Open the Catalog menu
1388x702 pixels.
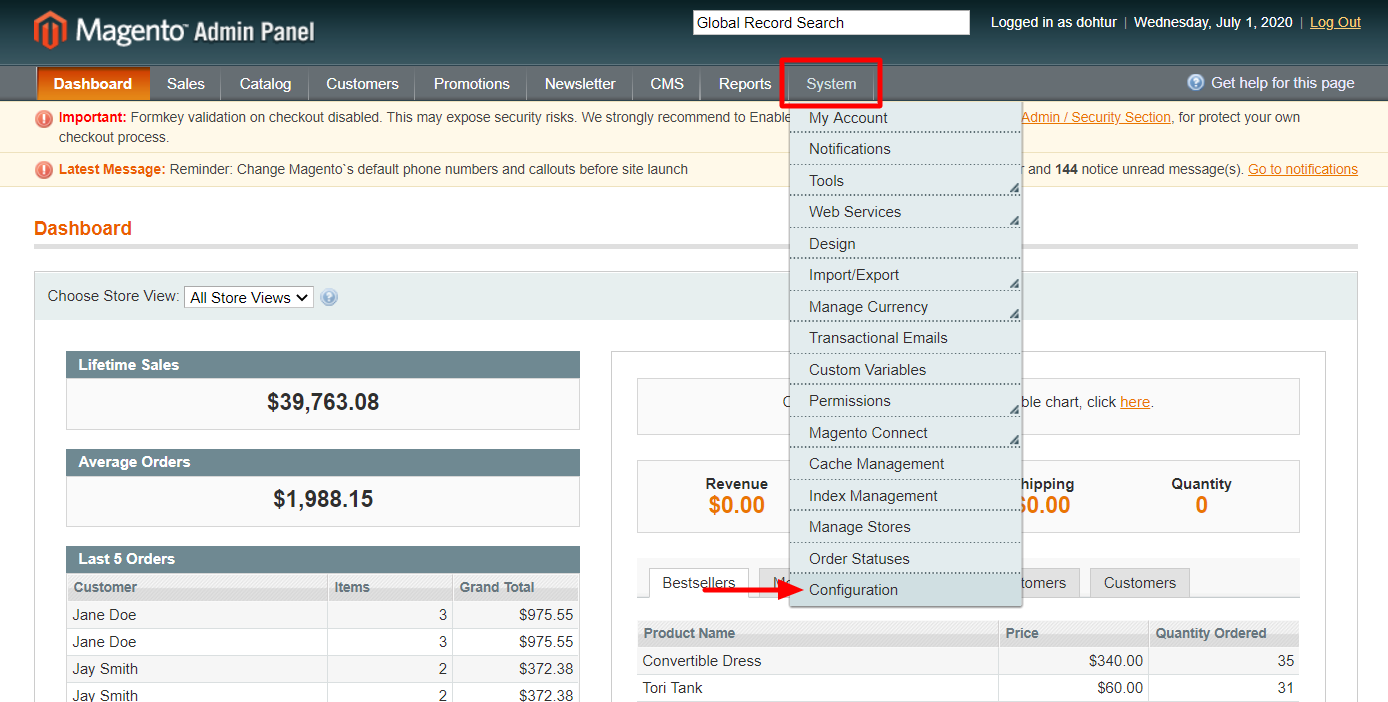pyautogui.click(x=265, y=84)
